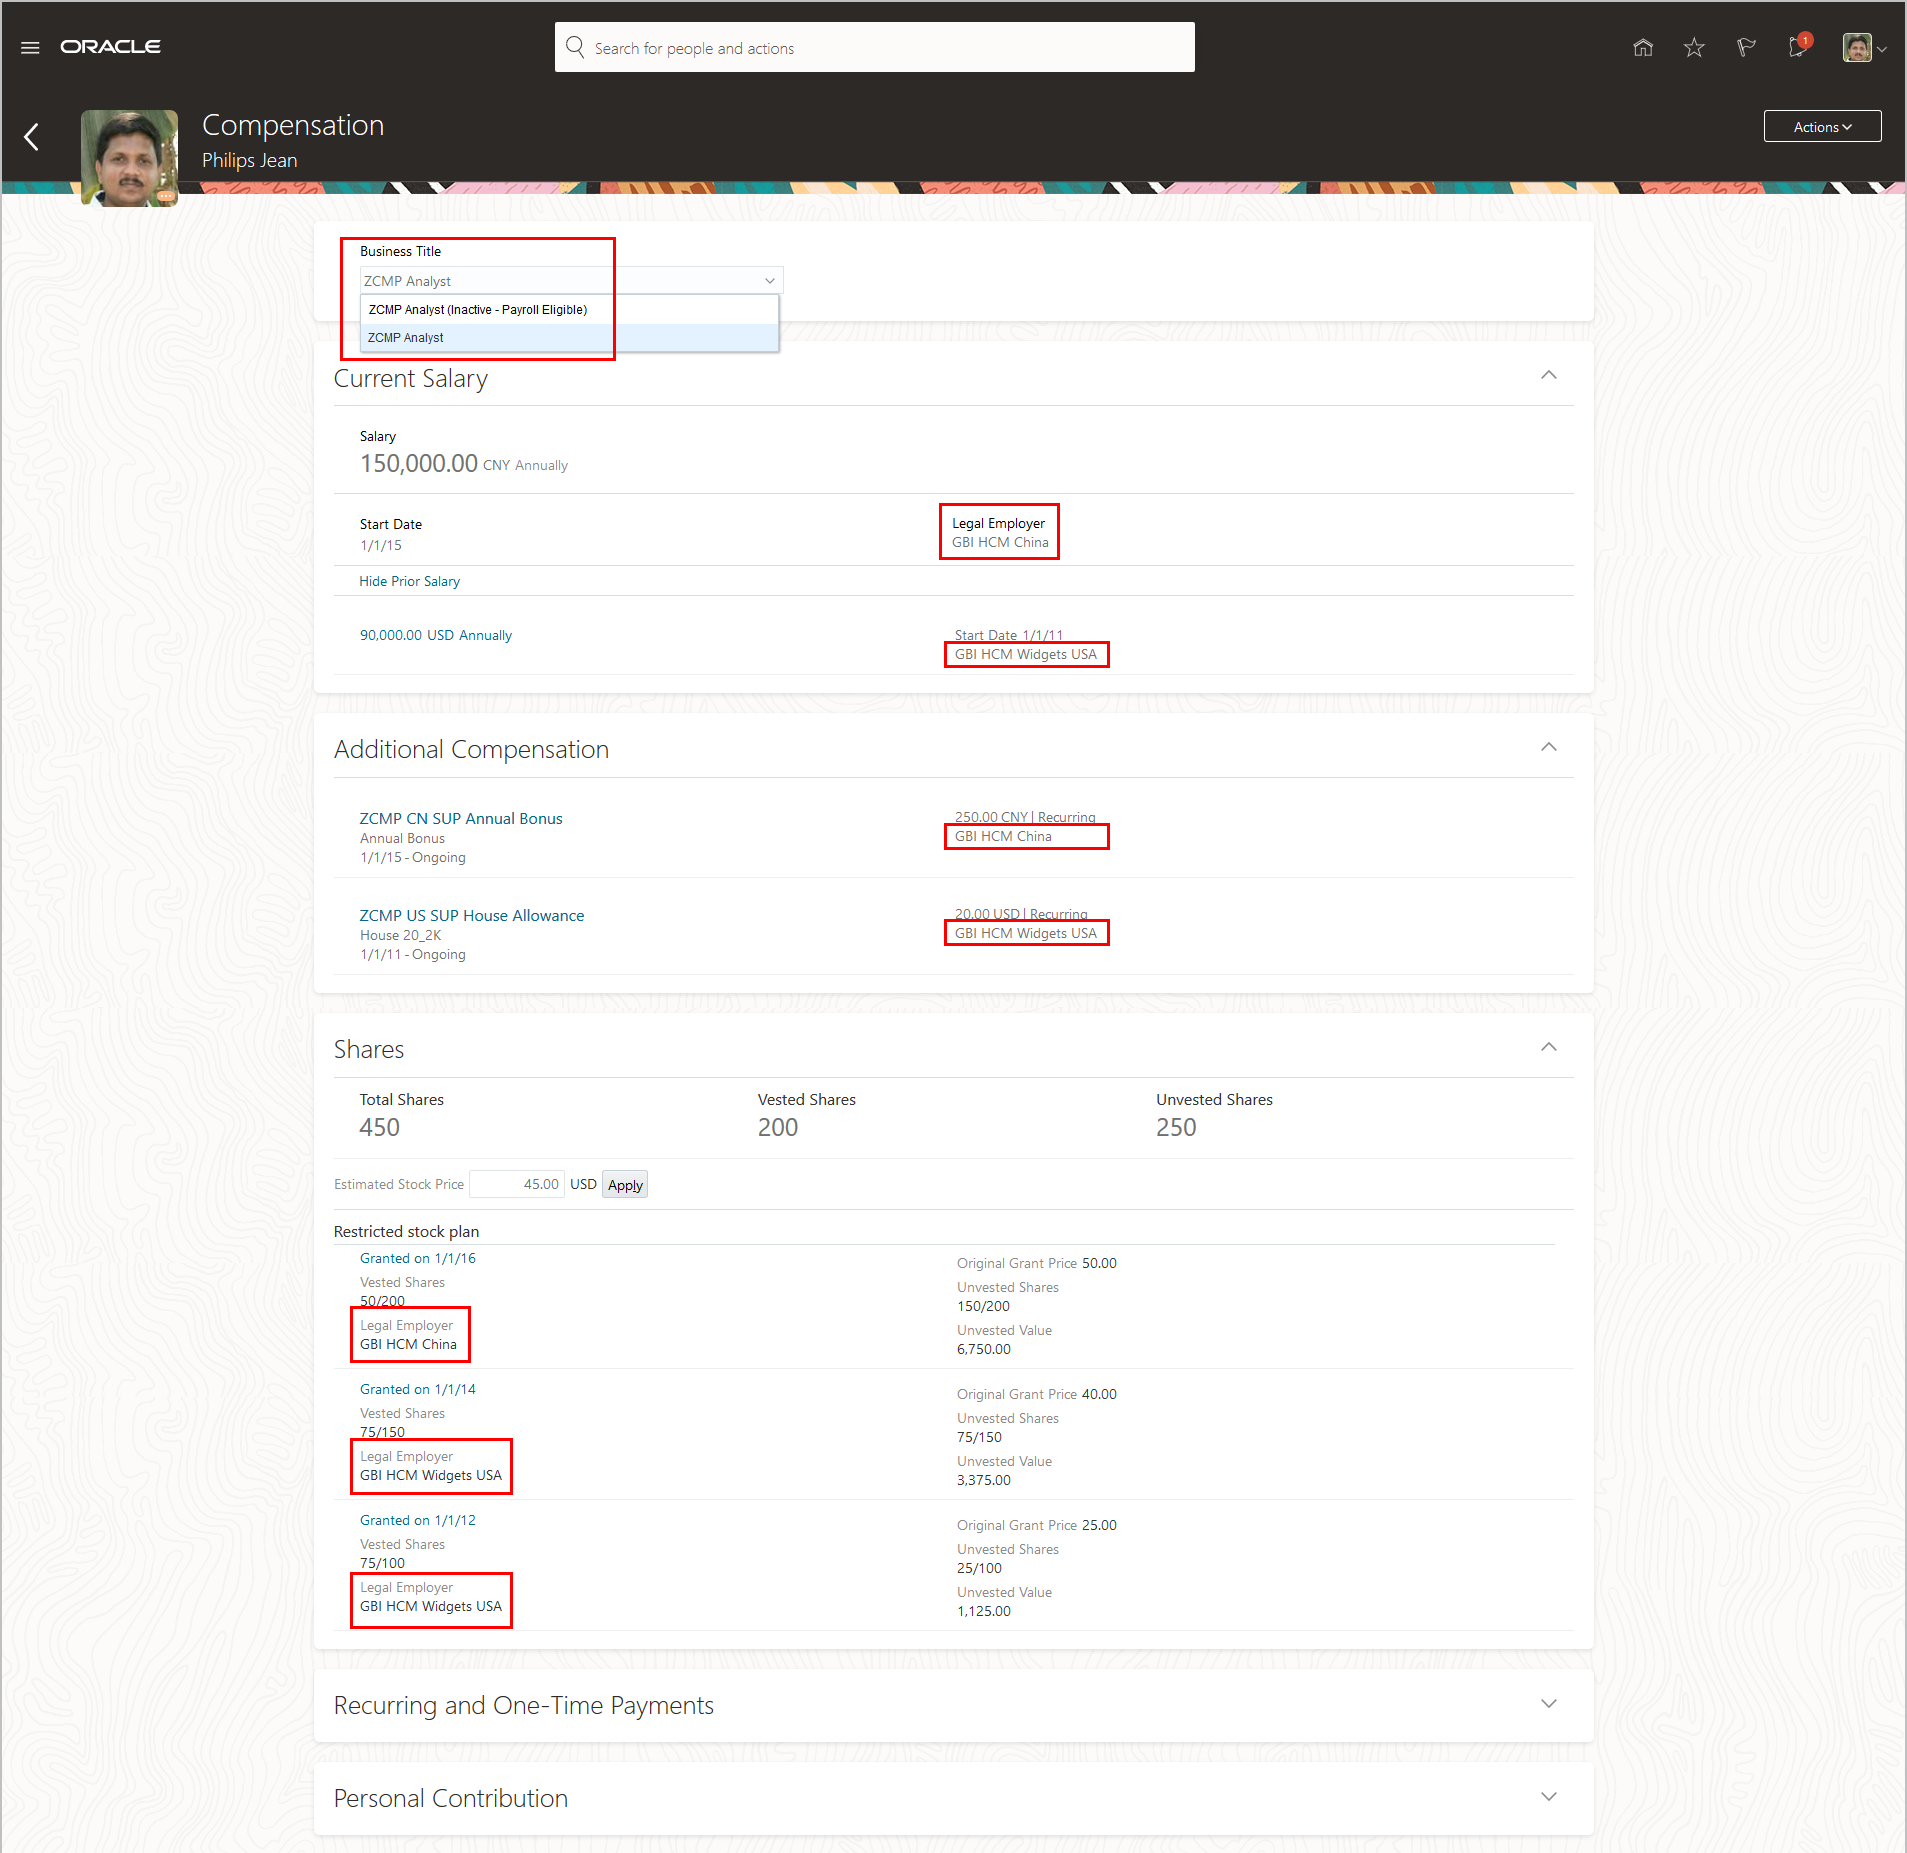Collapse the Current Salary section
Viewport: 1907px width, 1853px height.
1549,375
